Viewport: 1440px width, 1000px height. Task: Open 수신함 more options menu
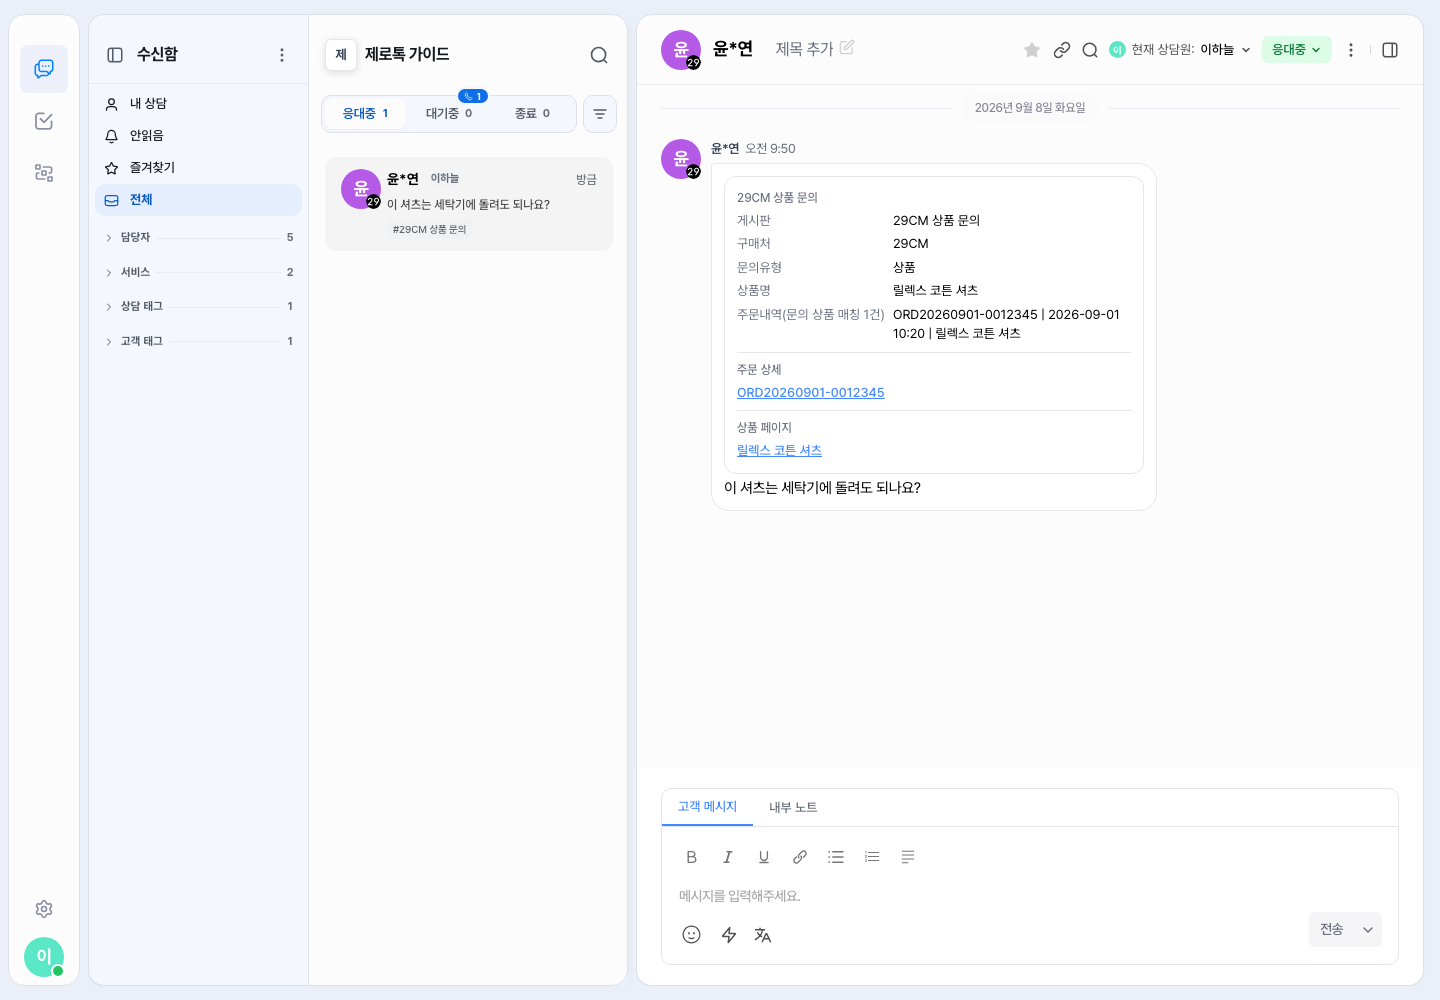tap(282, 55)
